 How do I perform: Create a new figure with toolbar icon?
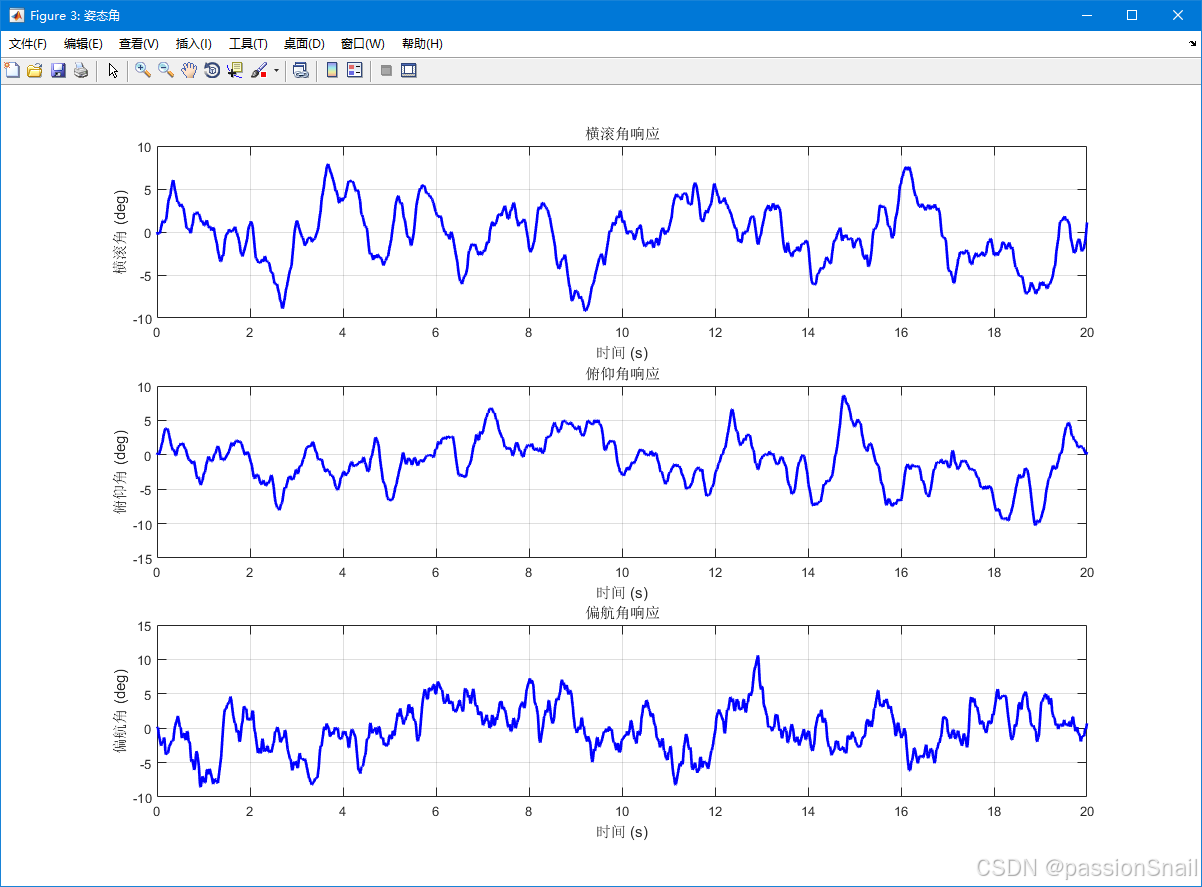click(12, 70)
